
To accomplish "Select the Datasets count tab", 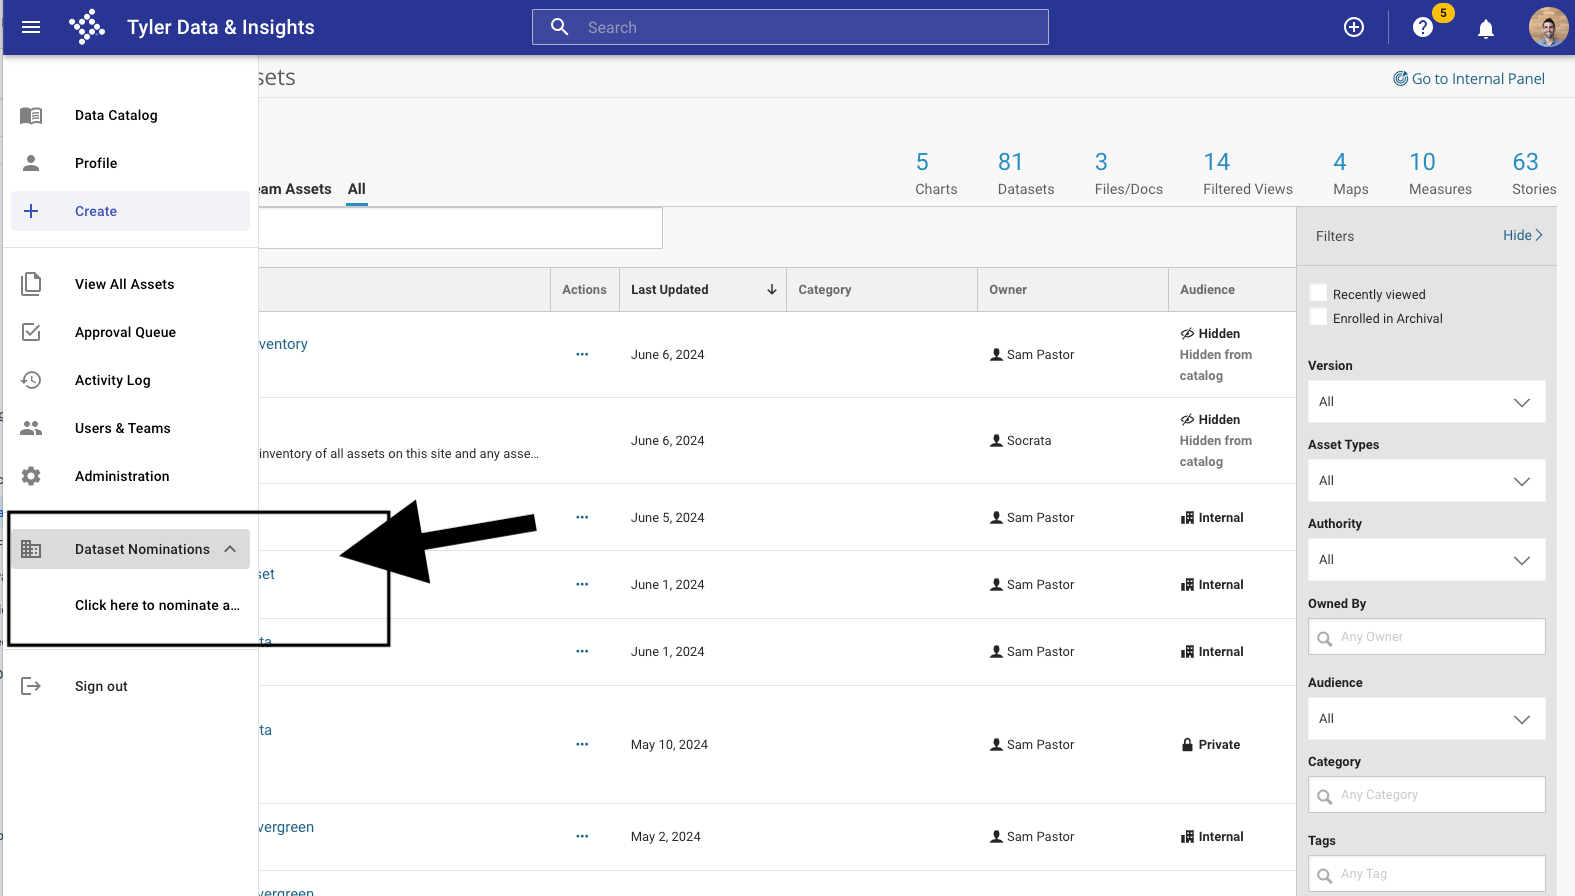I will point(1026,173).
